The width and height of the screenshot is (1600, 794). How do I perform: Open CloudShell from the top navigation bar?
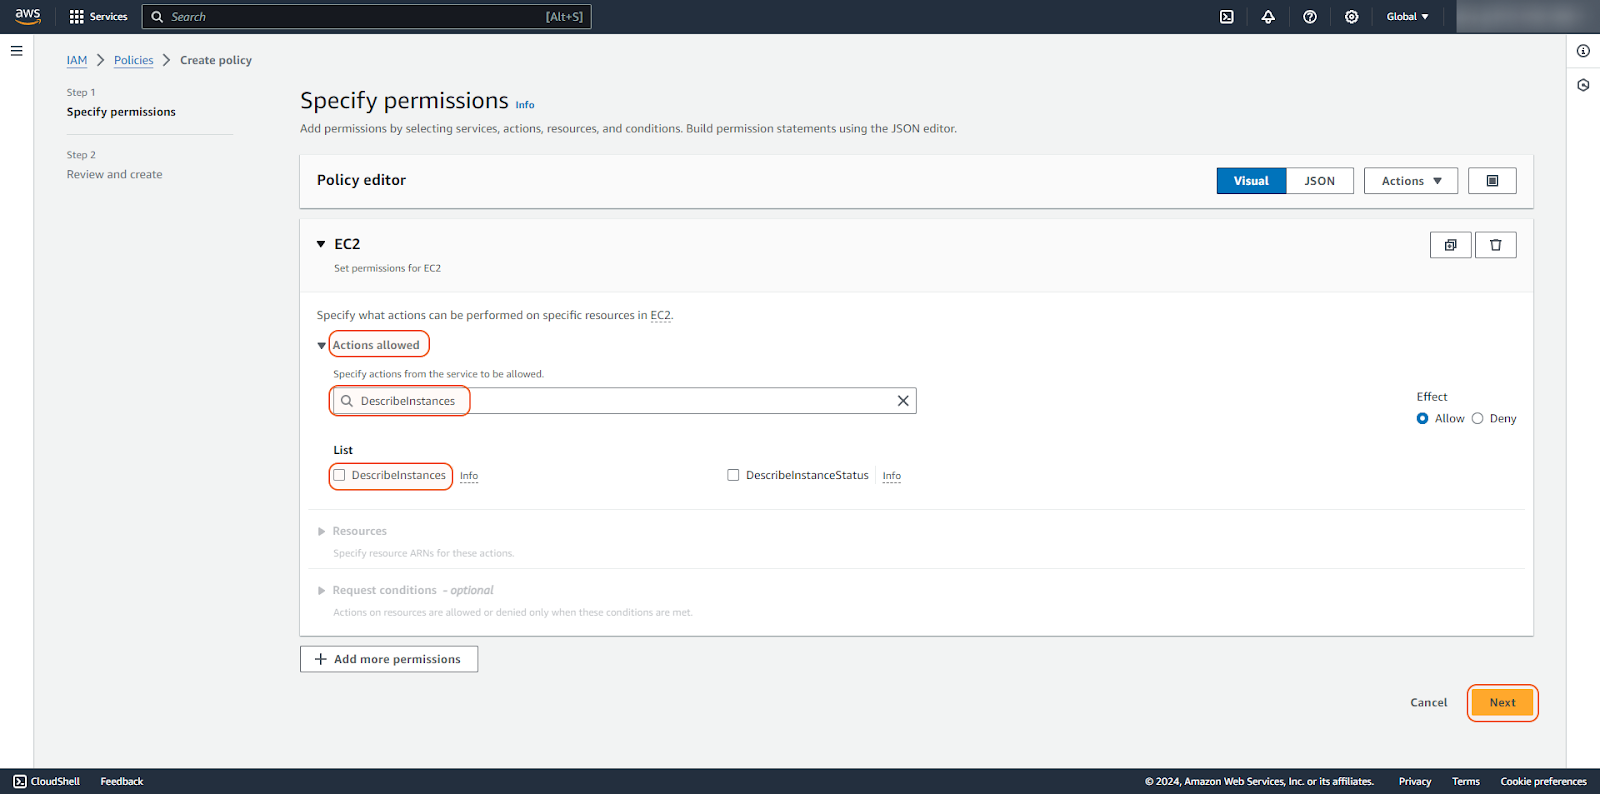pos(1227,17)
